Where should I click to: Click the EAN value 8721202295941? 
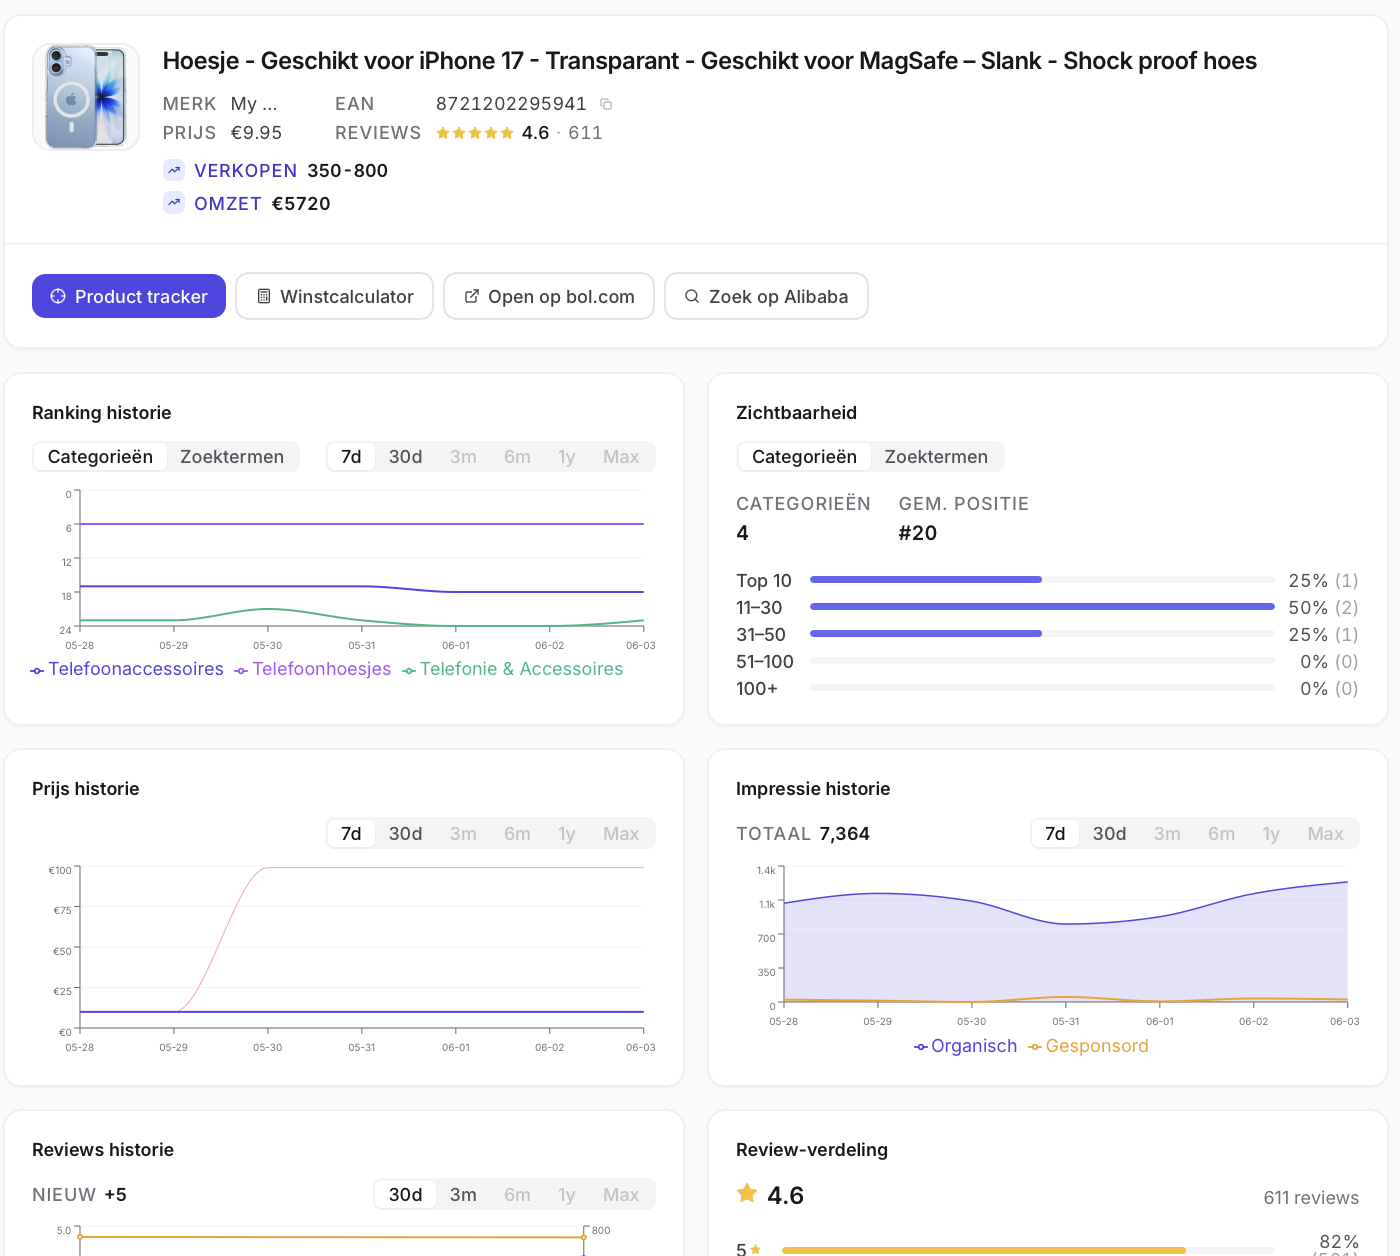[x=511, y=104]
